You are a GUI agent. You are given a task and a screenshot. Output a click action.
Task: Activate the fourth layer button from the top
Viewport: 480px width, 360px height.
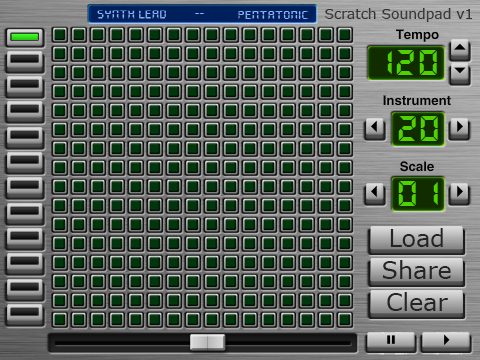(25, 112)
